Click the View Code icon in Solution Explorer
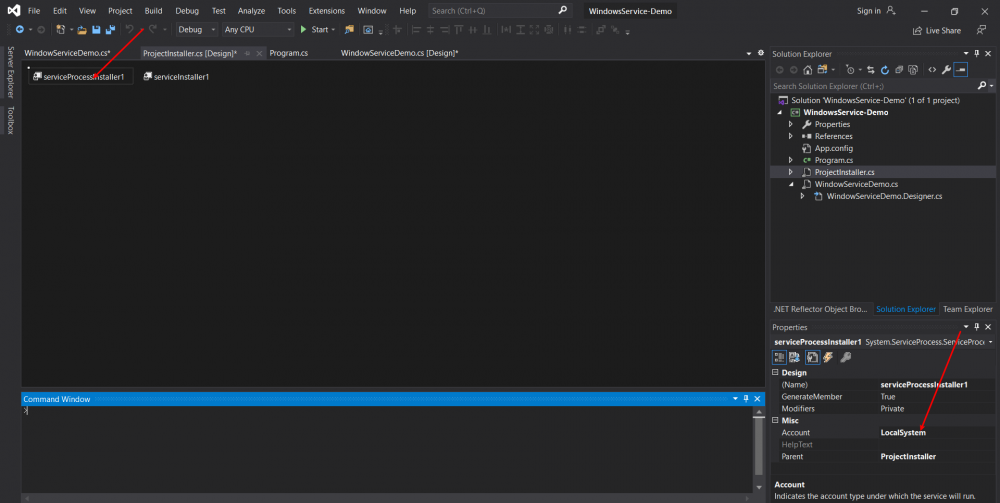 [x=932, y=70]
